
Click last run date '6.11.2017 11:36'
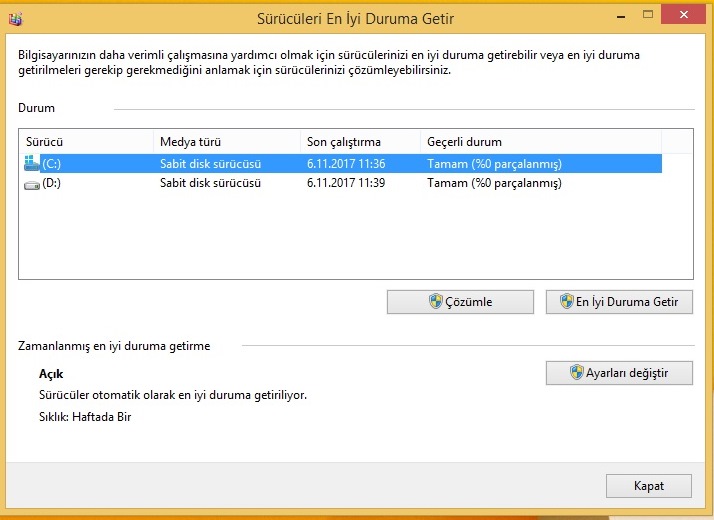[x=346, y=164]
